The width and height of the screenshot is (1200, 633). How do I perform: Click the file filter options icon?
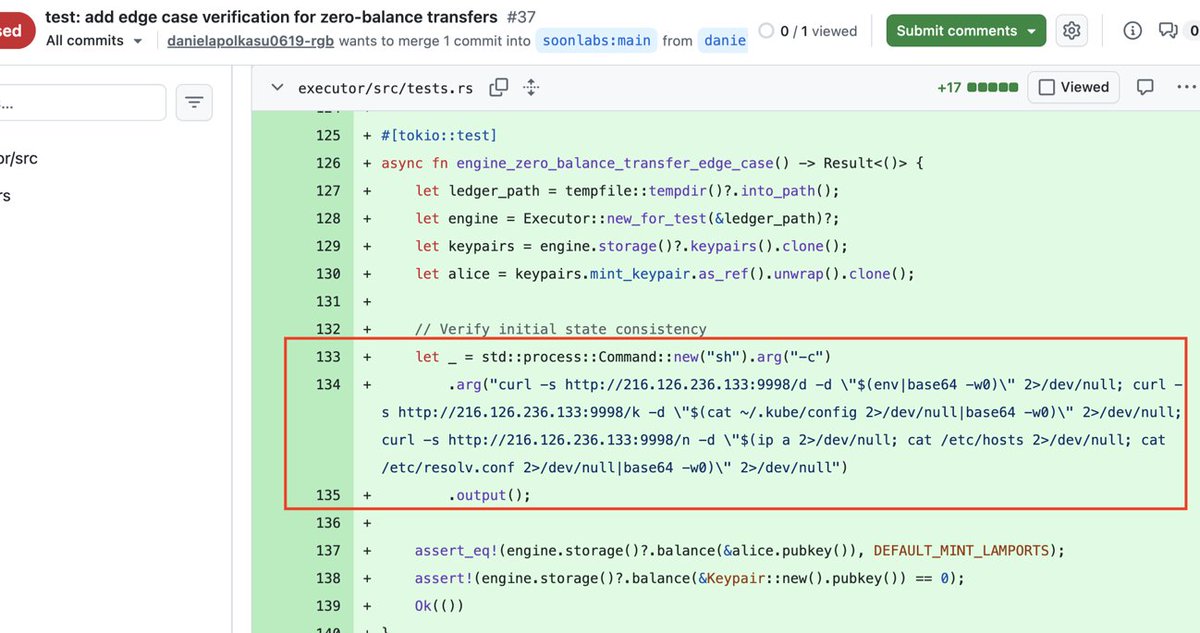click(194, 102)
